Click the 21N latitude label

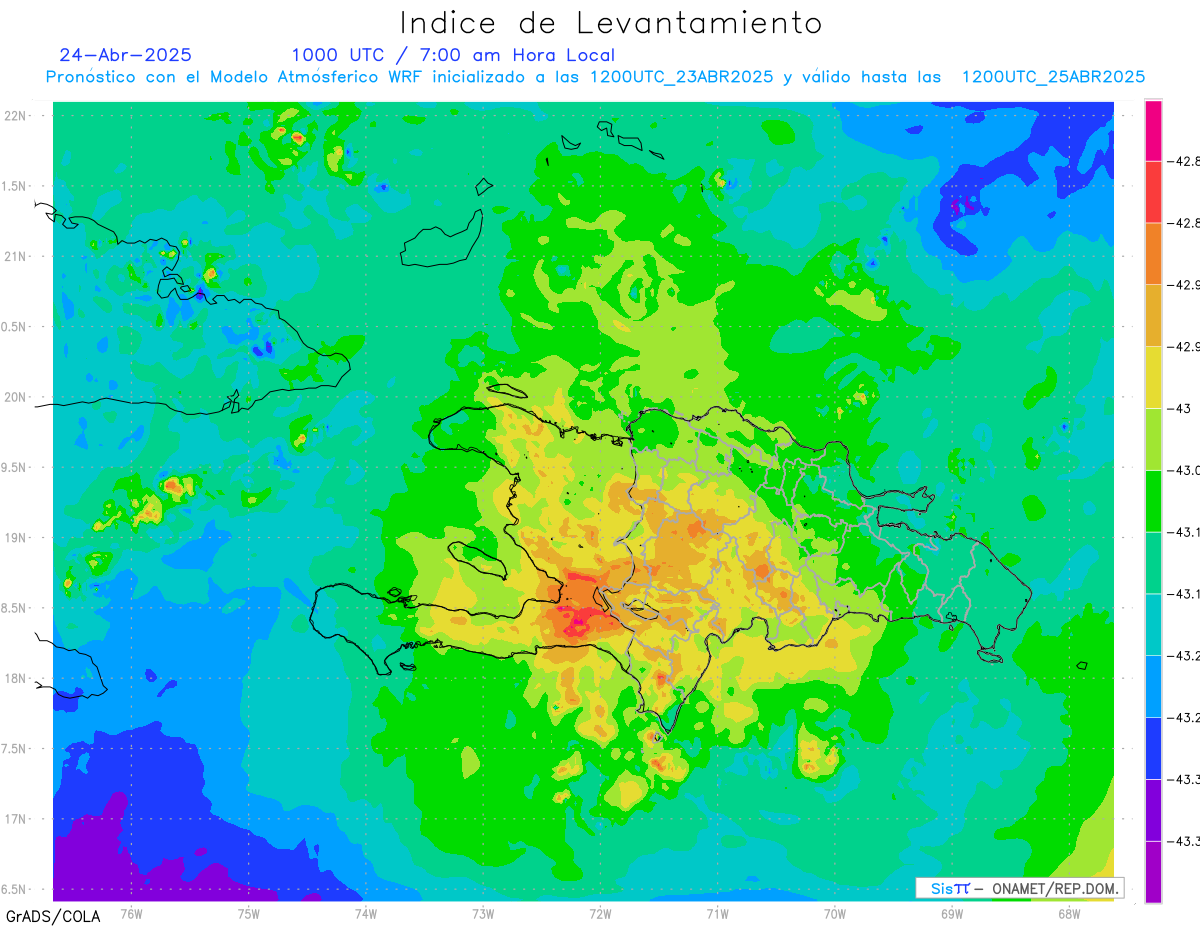click(x=17, y=256)
